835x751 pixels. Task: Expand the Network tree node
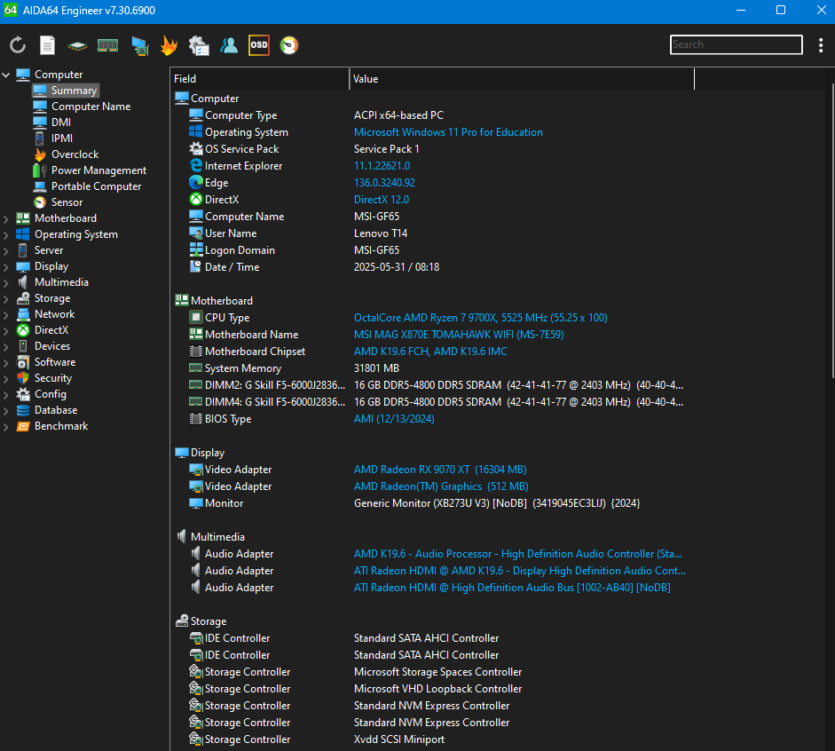[6, 315]
